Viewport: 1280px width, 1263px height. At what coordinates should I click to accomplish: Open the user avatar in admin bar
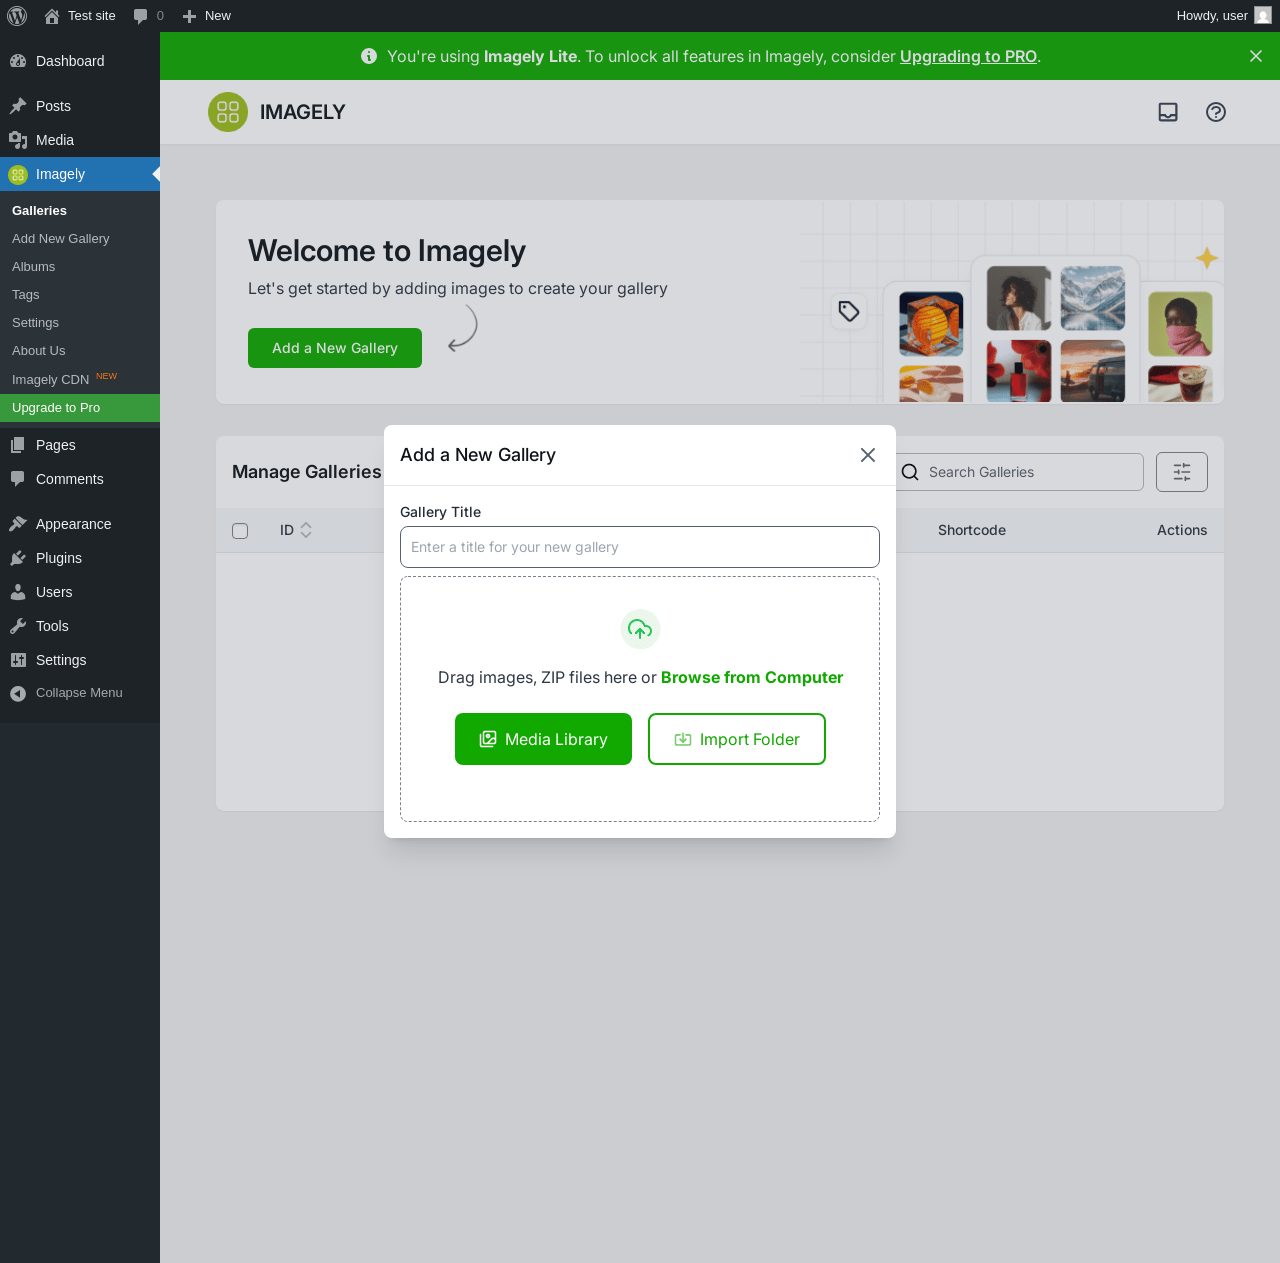(x=1263, y=15)
